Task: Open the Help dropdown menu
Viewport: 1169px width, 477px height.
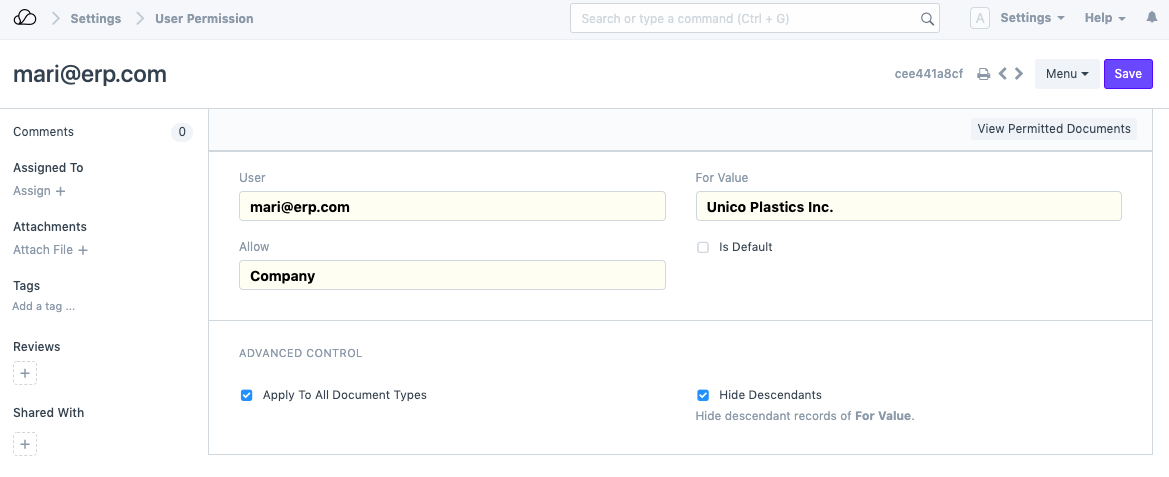Action: [1104, 18]
